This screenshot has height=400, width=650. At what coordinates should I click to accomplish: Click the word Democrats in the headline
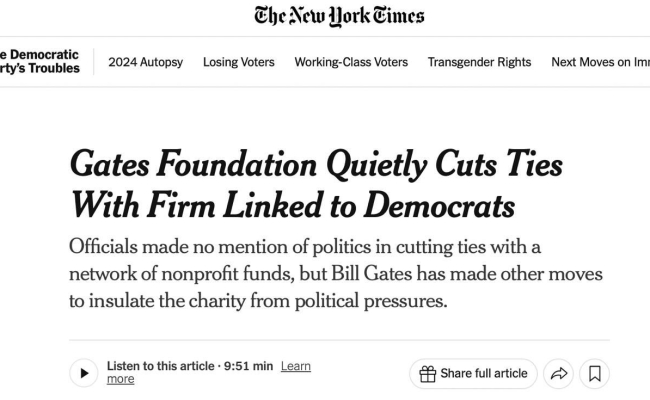tap(439, 206)
